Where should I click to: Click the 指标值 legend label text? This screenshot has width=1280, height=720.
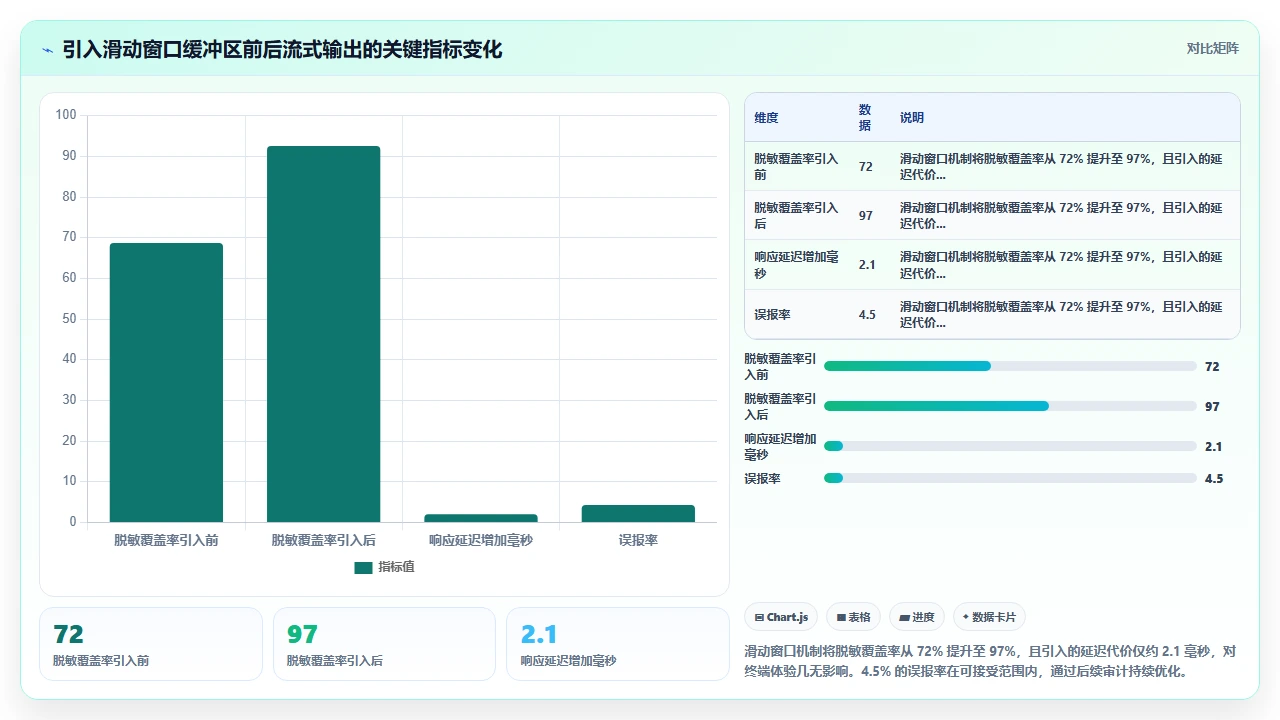pos(396,567)
